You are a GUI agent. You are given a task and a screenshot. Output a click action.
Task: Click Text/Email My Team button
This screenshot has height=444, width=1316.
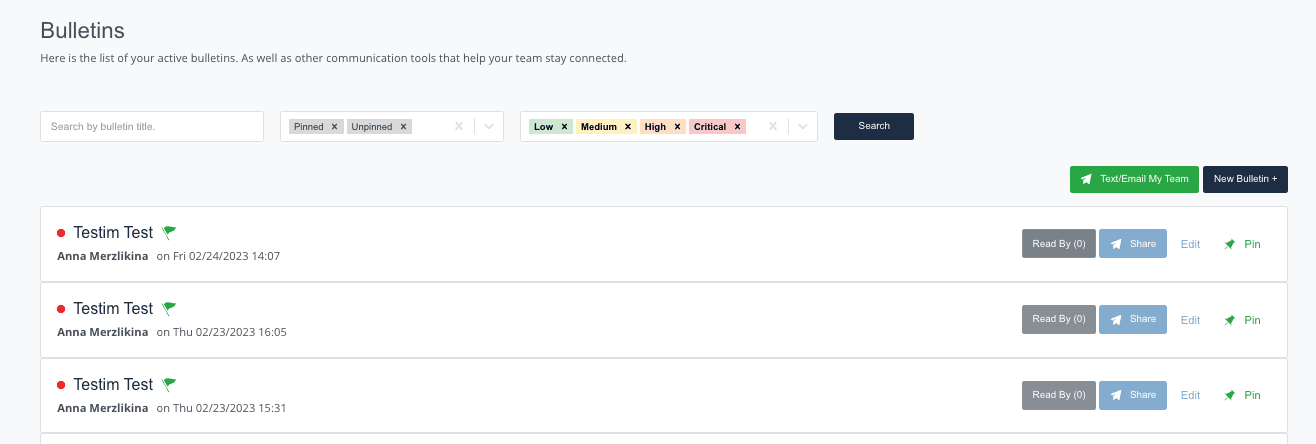[x=1134, y=179]
